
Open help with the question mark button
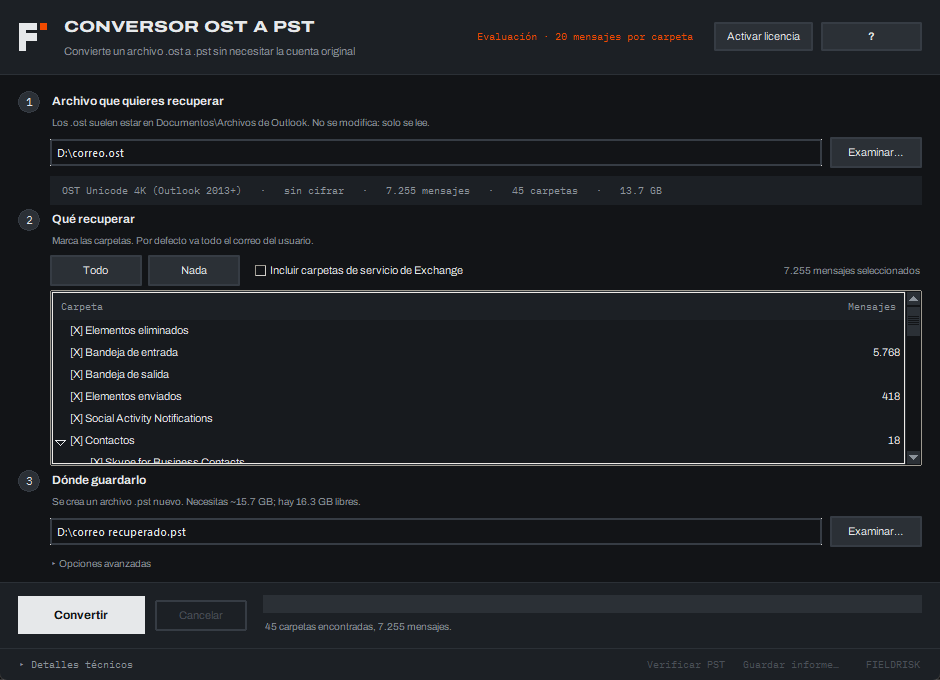pos(871,37)
